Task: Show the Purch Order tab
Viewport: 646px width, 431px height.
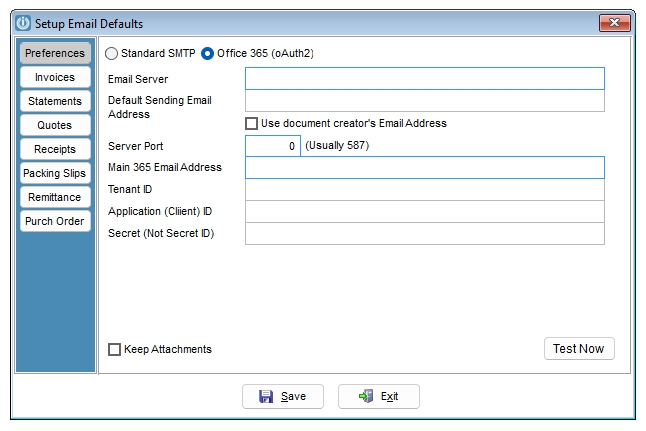Action: coord(55,221)
